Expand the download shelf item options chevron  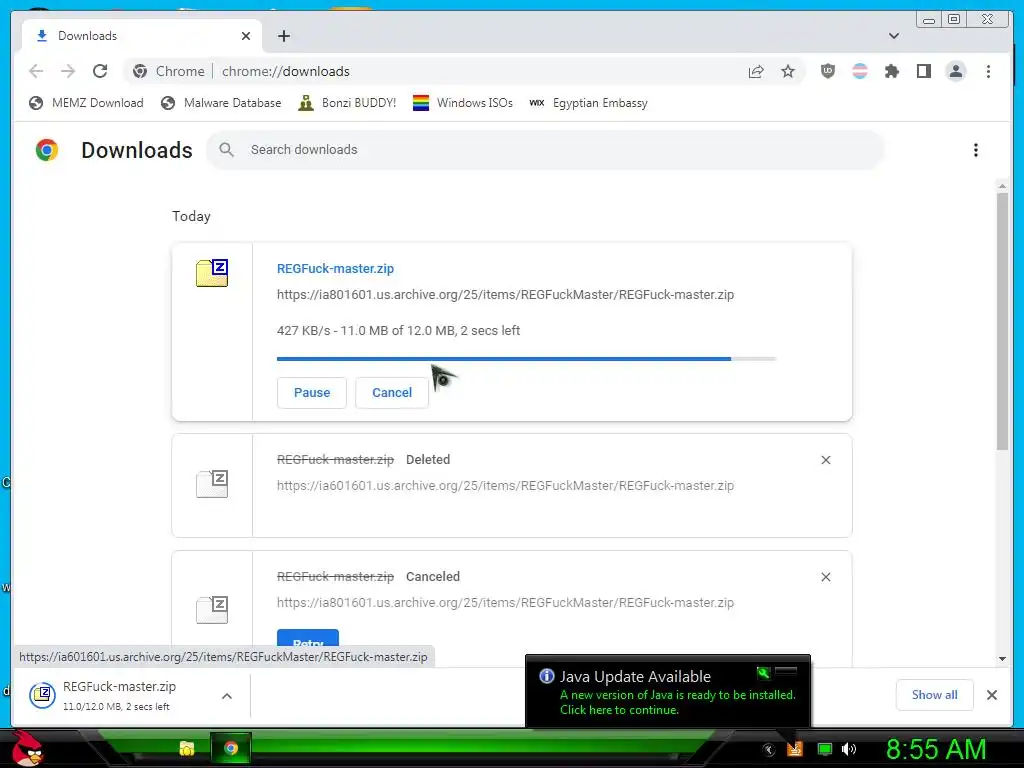[227, 696]
